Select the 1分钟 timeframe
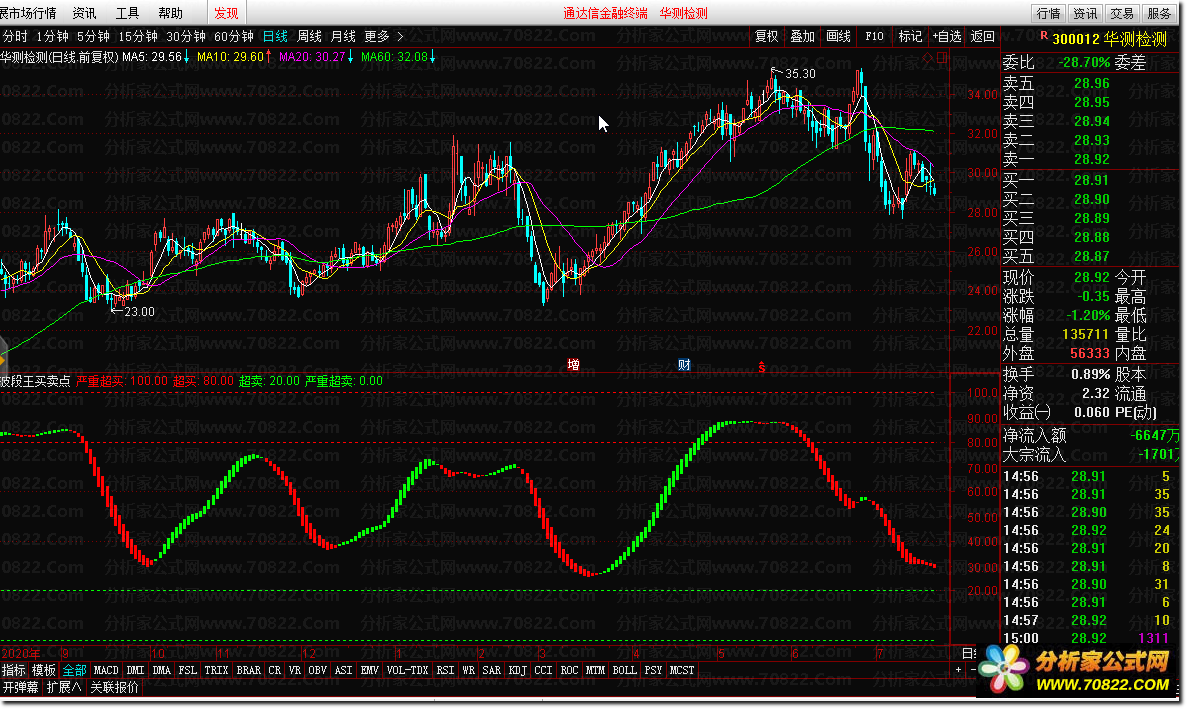Image resolution: width=1188 pixels, height=709 pixels. [52, 36]
